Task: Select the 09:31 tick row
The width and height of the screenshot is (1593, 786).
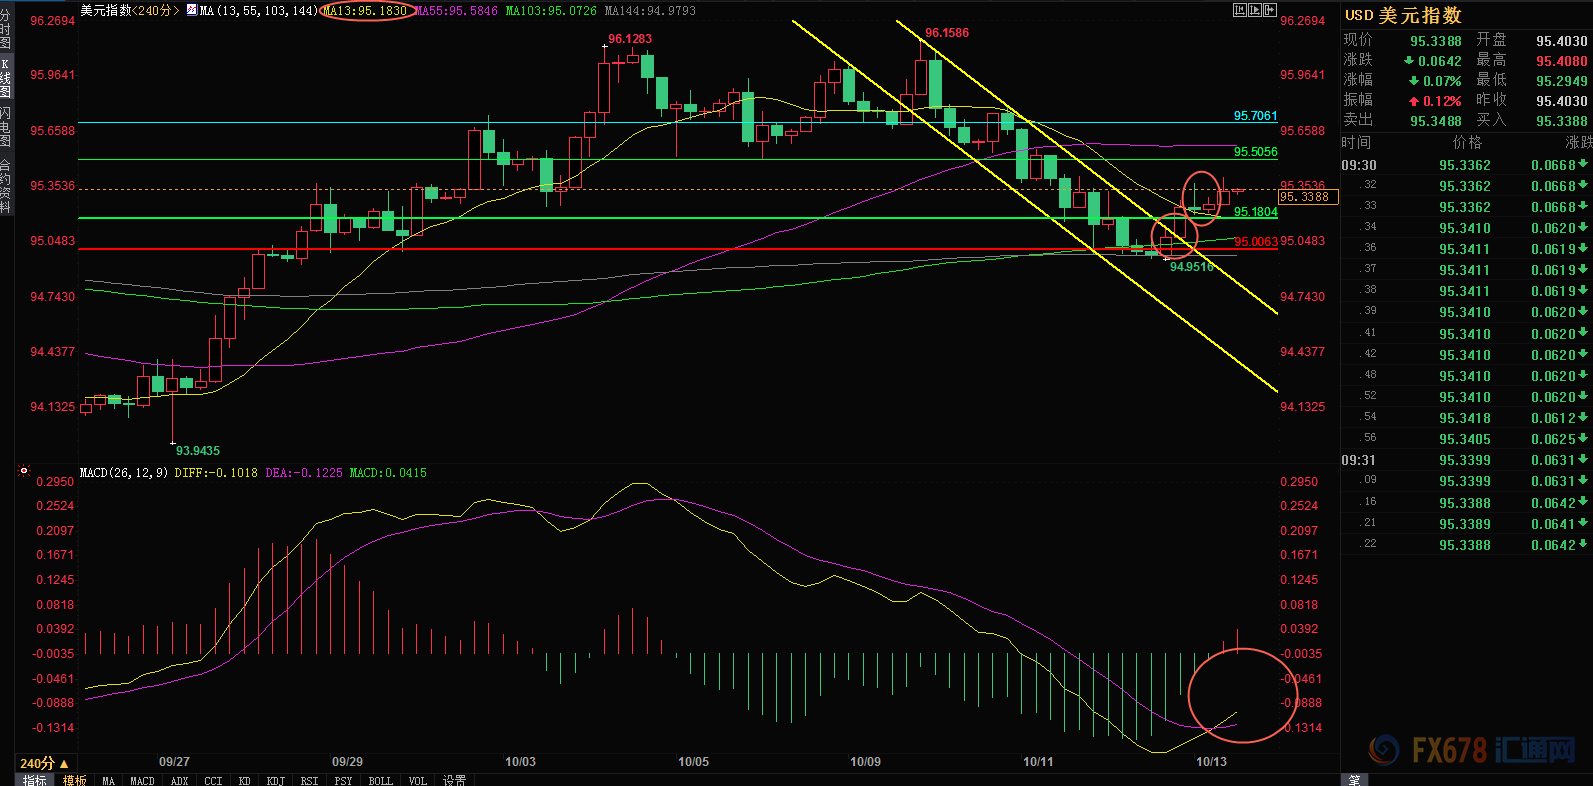Action: 1466,460
